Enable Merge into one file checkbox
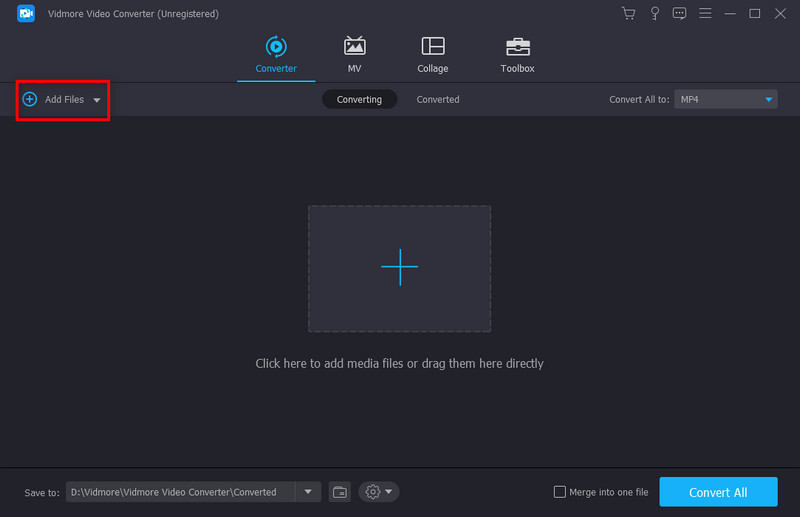Viewport: 800px width, 517px height. [x=560, y=492]
